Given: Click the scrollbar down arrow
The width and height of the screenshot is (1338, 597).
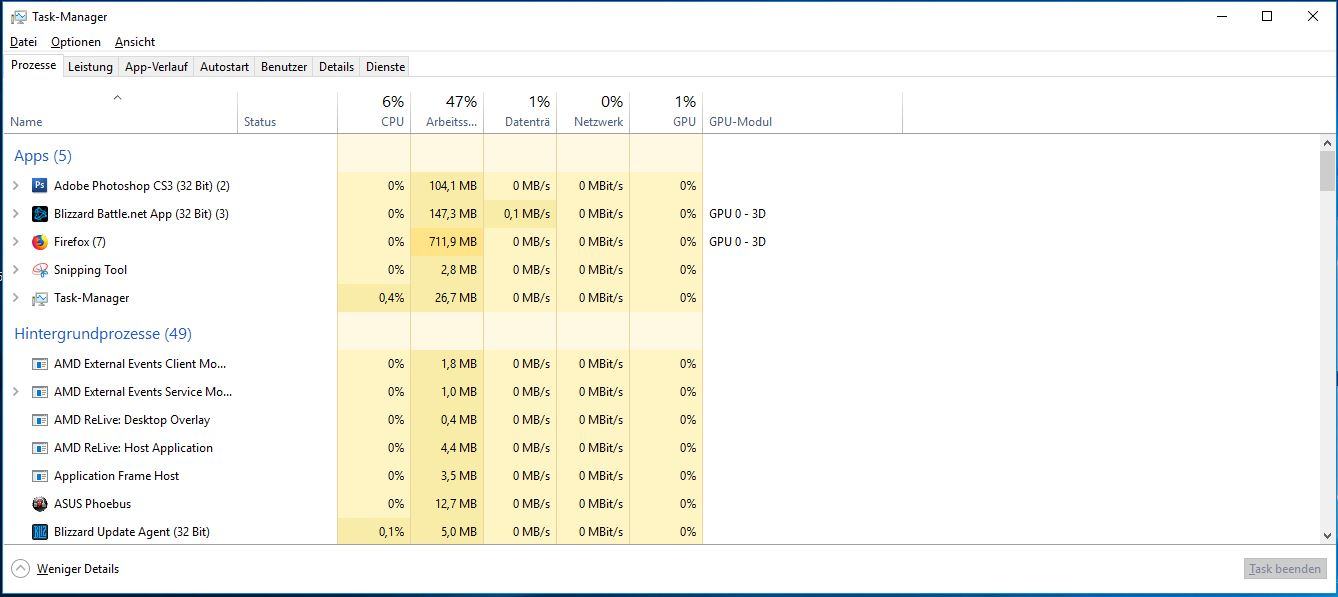Looking at the screenshot, I should tap(1328, 536).
